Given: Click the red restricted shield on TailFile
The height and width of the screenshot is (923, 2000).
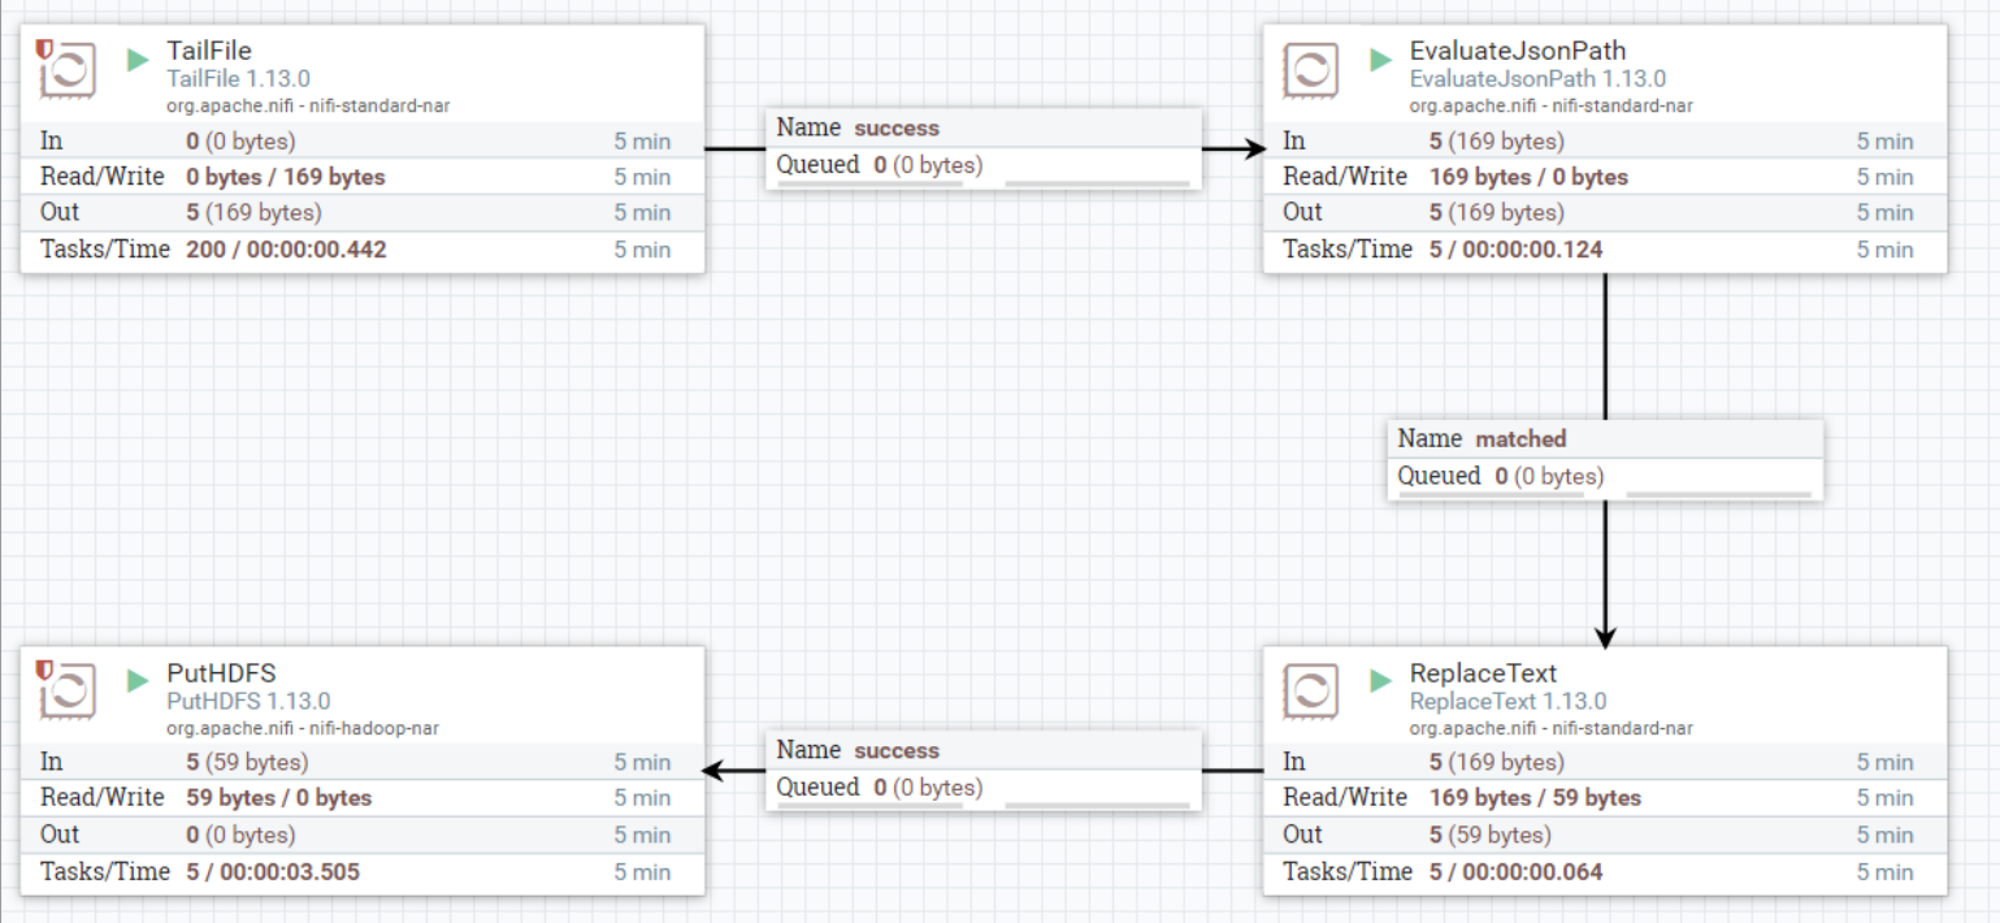Looking at the screenshot, I should pyautogui.click(x=44, y=49).
